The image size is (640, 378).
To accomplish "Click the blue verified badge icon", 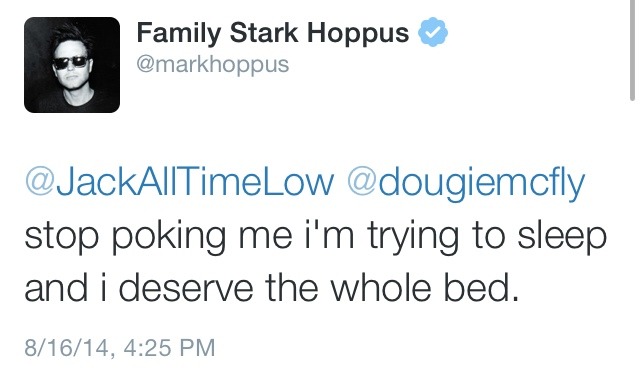I will tap(433, 32).
